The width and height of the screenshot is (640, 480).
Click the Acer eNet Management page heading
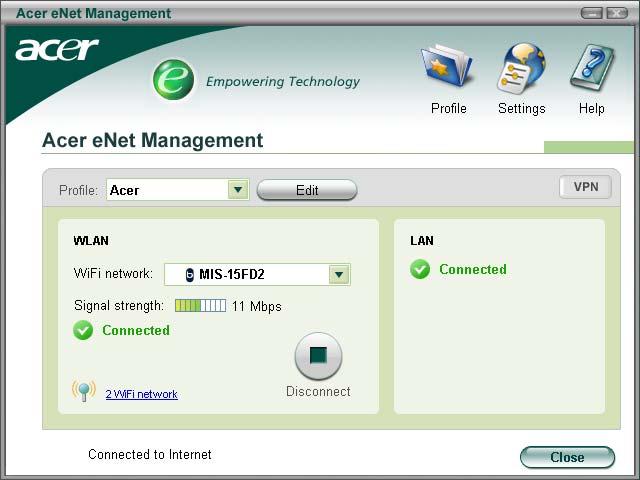(153, 140)
